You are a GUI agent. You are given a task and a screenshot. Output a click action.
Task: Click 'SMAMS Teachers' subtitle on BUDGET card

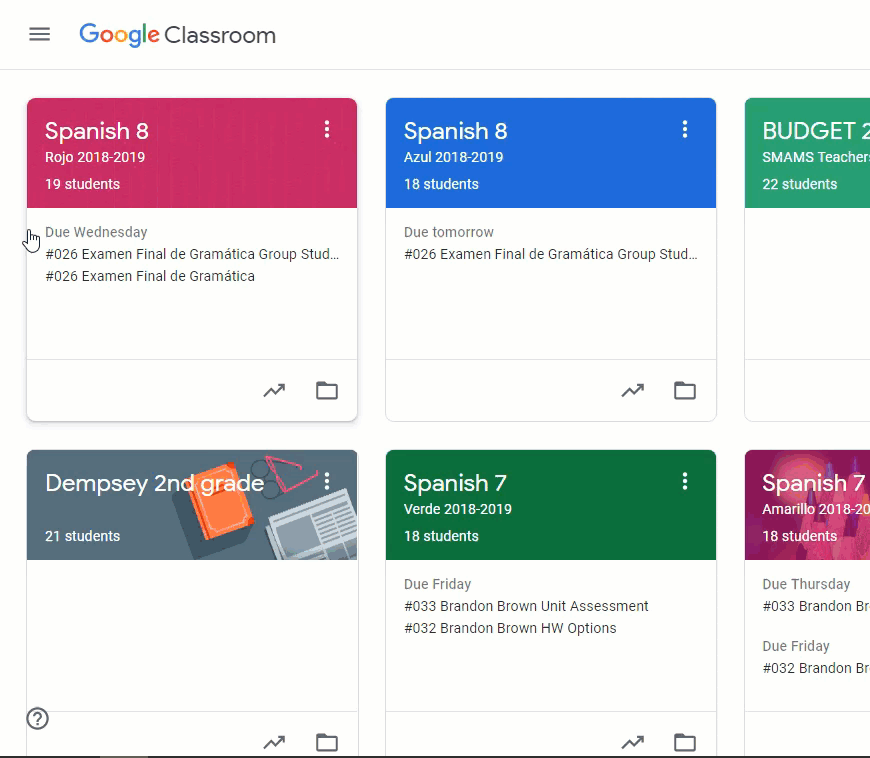[816, 157]
